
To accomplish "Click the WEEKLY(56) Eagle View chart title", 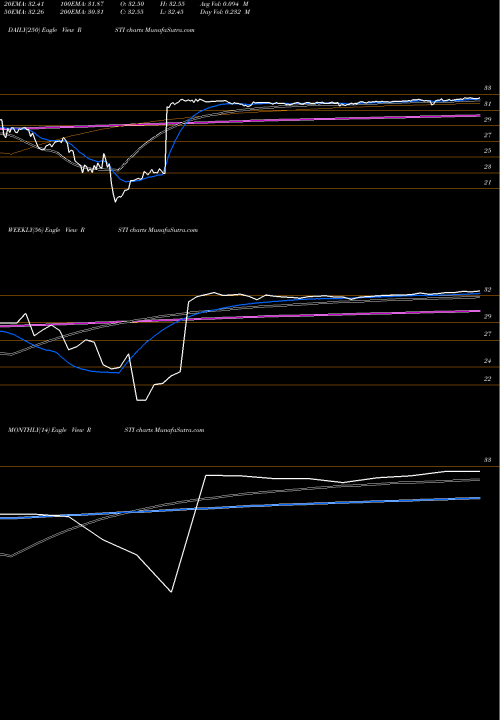I will pos(103,230).
